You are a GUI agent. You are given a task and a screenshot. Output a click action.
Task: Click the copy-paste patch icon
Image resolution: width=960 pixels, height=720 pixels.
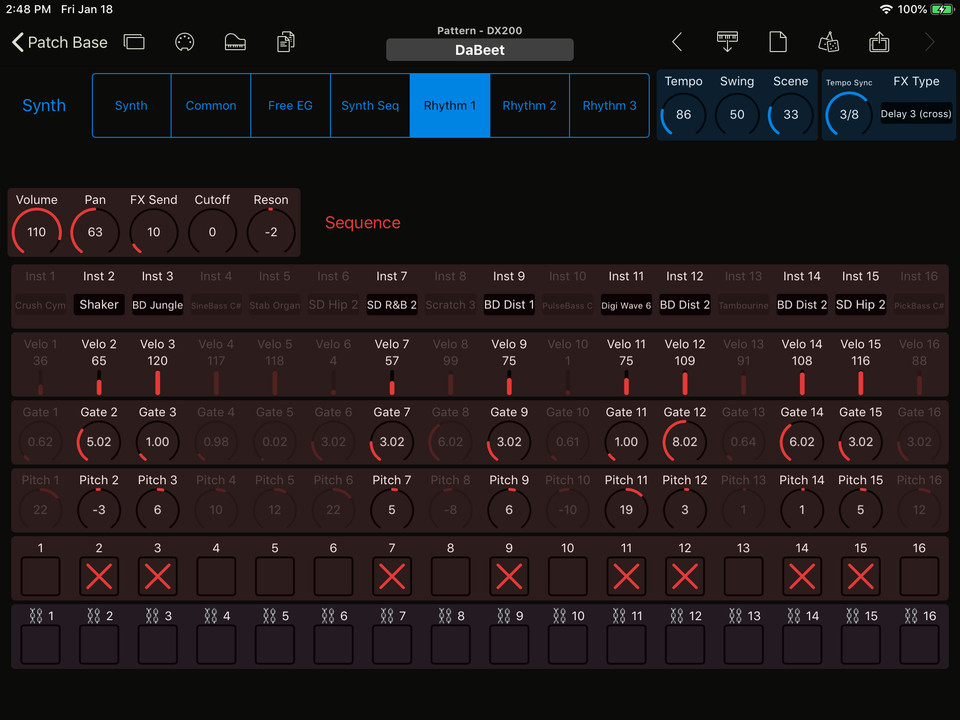285,42
